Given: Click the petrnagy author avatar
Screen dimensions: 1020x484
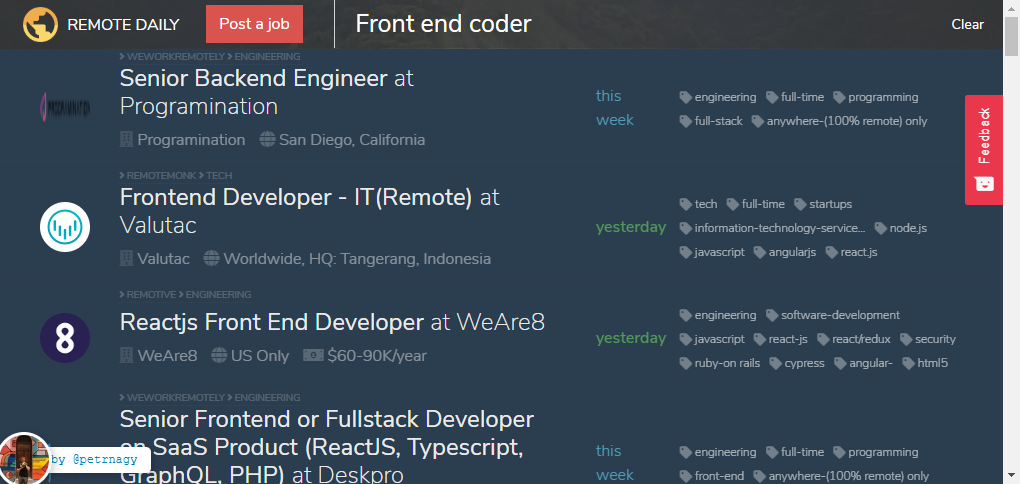Looking at the screenshot, I should pyautogui.click(x=24, y=459).
